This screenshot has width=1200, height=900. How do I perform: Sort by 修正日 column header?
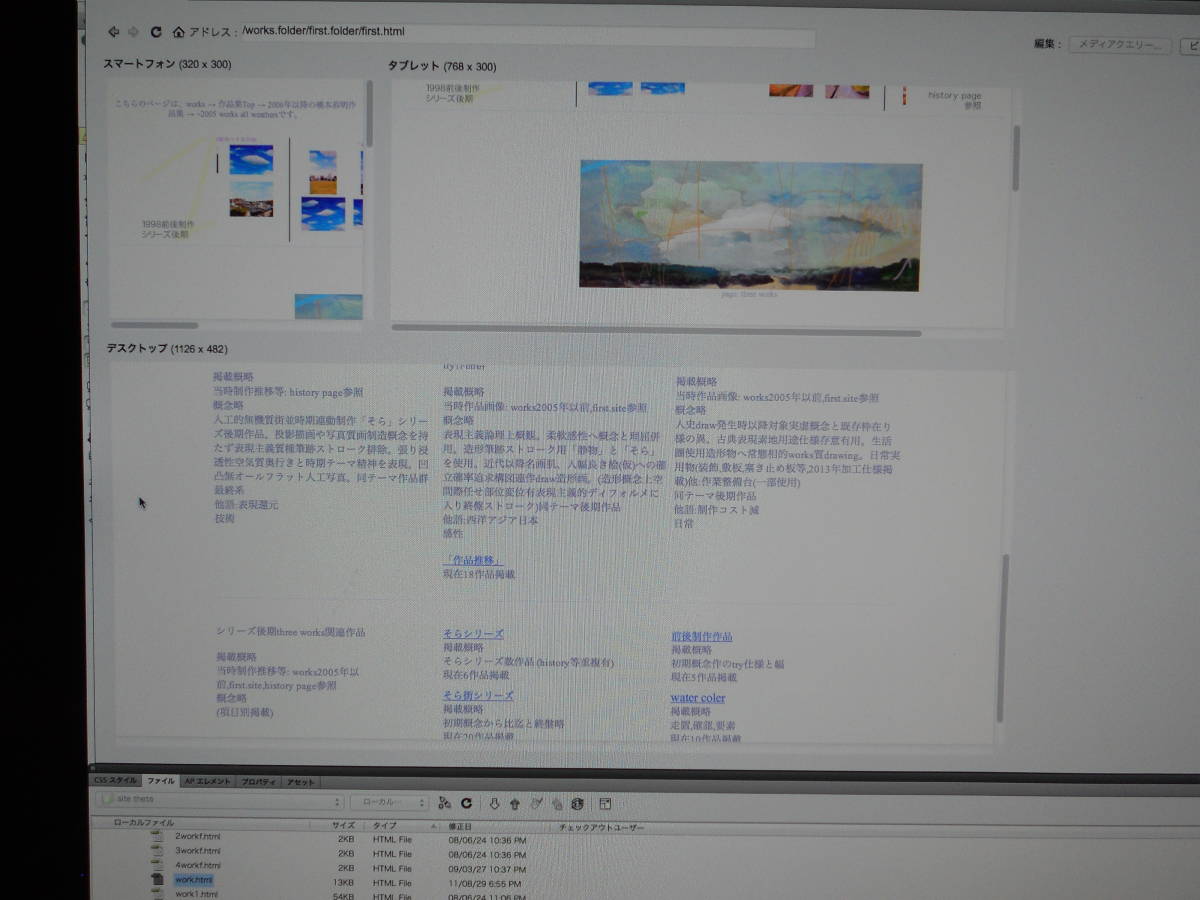(x=459, y=827)
